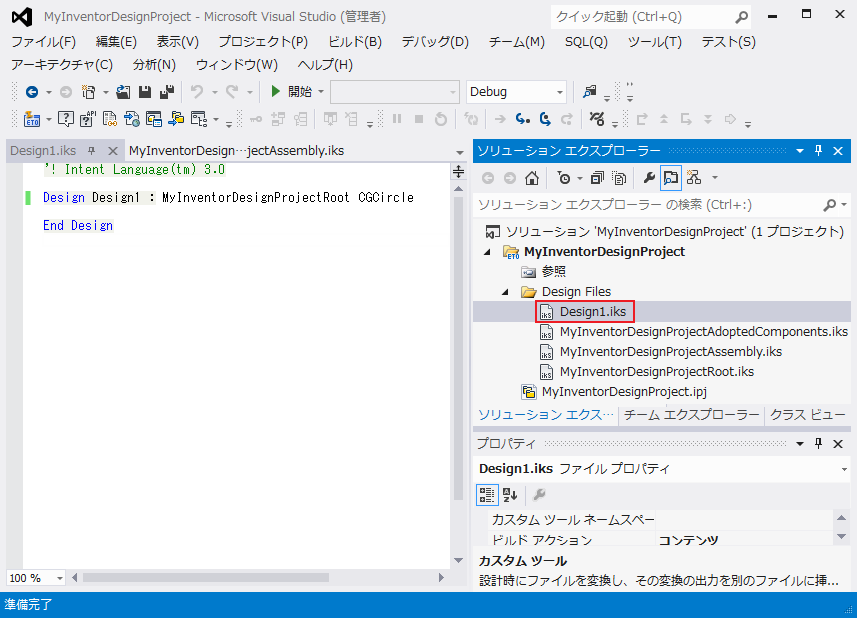The image size is (857, 618).
Task: Open Solution Explorer window position dropdown
Action: click(800, 151)
